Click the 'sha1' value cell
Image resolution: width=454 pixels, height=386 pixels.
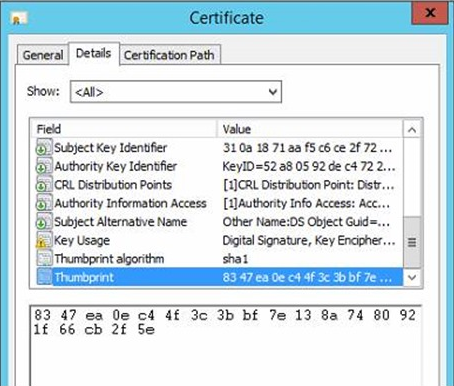click(235, 259)
